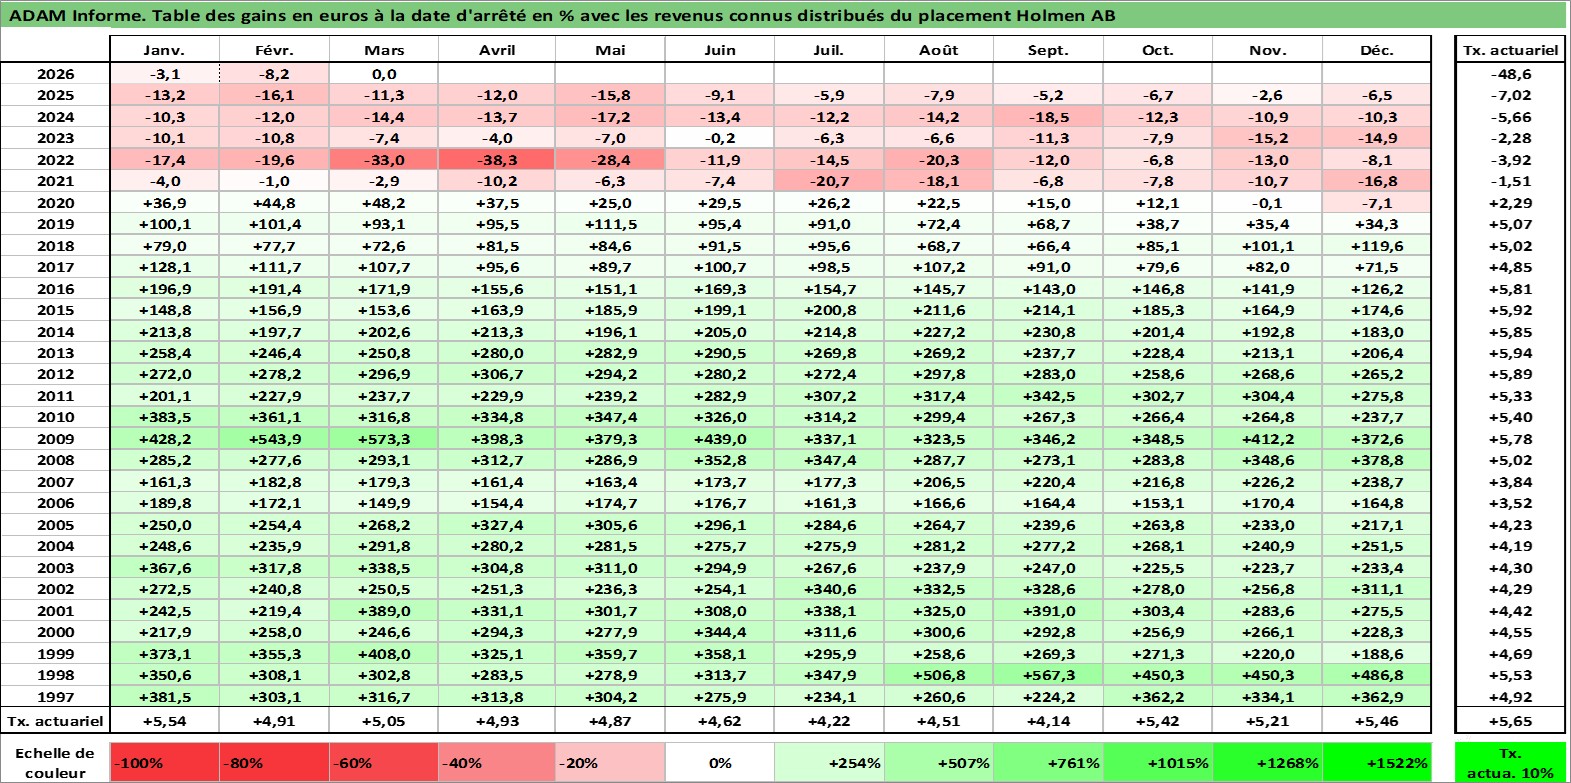Click cell +5,65 at bottom right

tap(1510, 721)
